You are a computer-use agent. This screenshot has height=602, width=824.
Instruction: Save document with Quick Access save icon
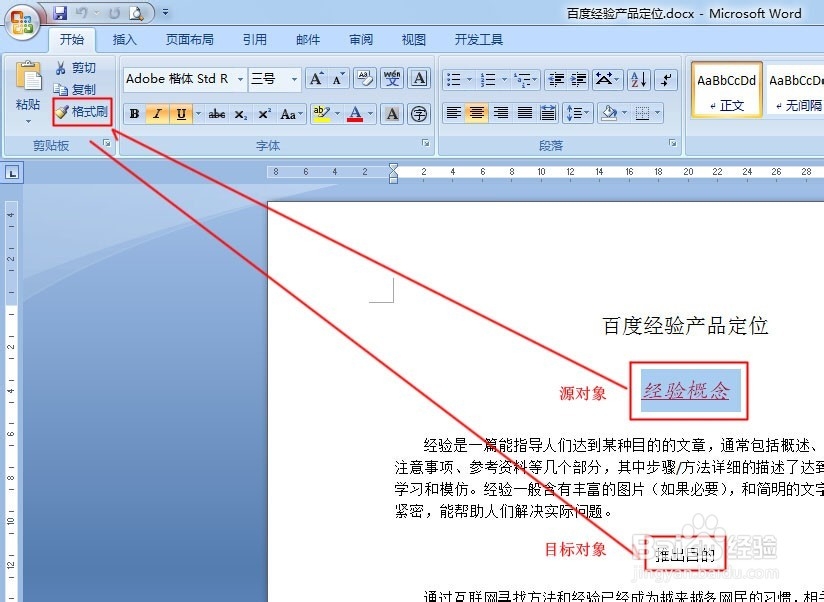coord(60,12)
